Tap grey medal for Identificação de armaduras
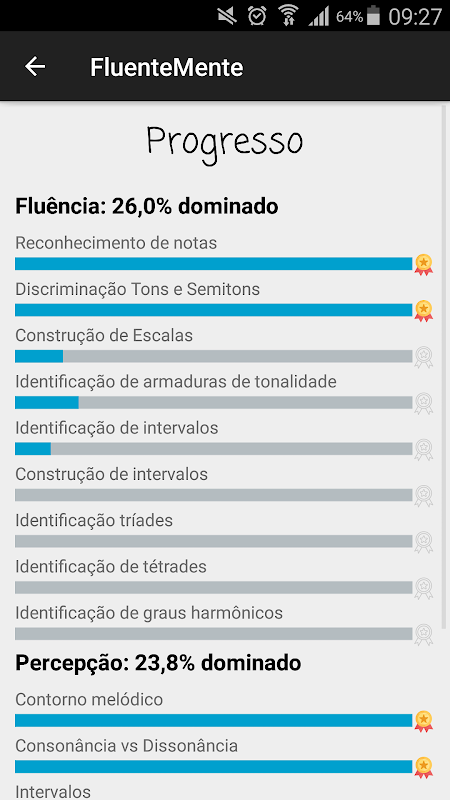450x800 pixels. tap(423, 403)
